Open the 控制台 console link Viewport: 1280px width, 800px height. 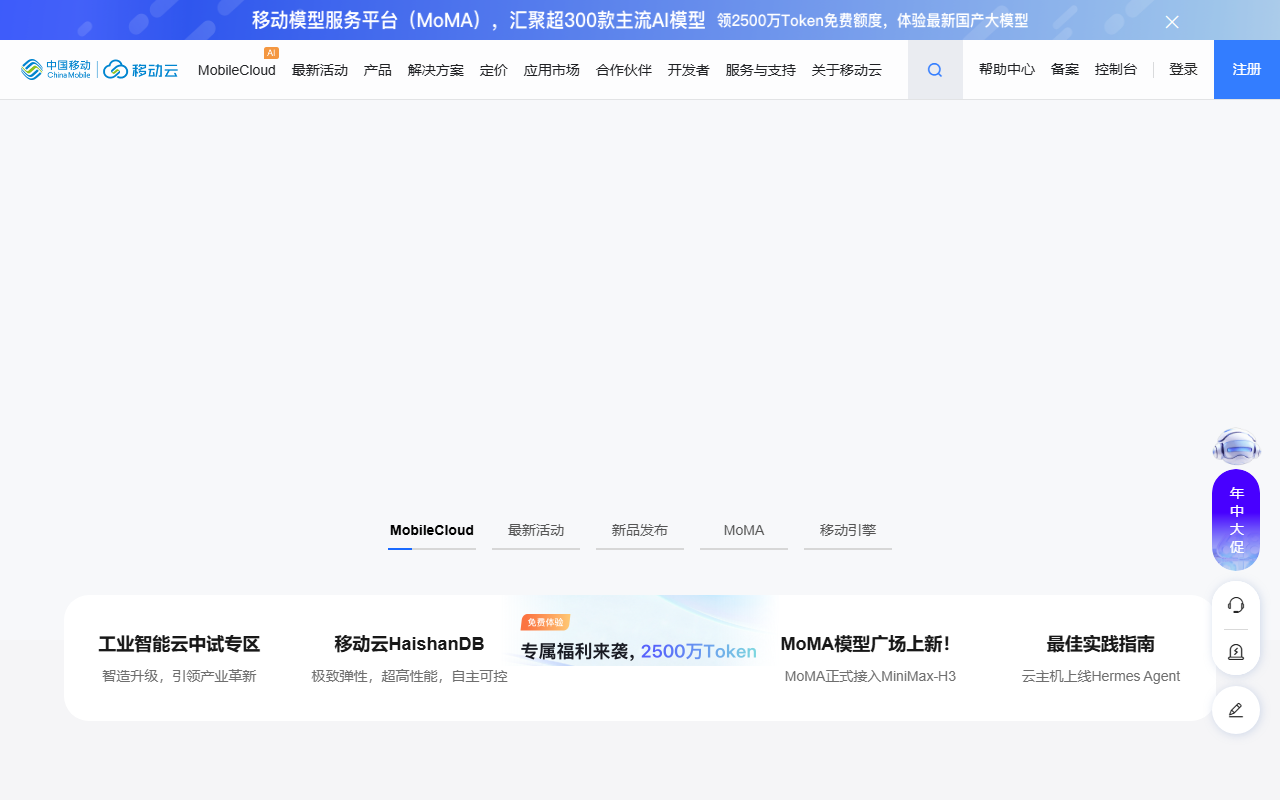click(x=1116, y=70)
